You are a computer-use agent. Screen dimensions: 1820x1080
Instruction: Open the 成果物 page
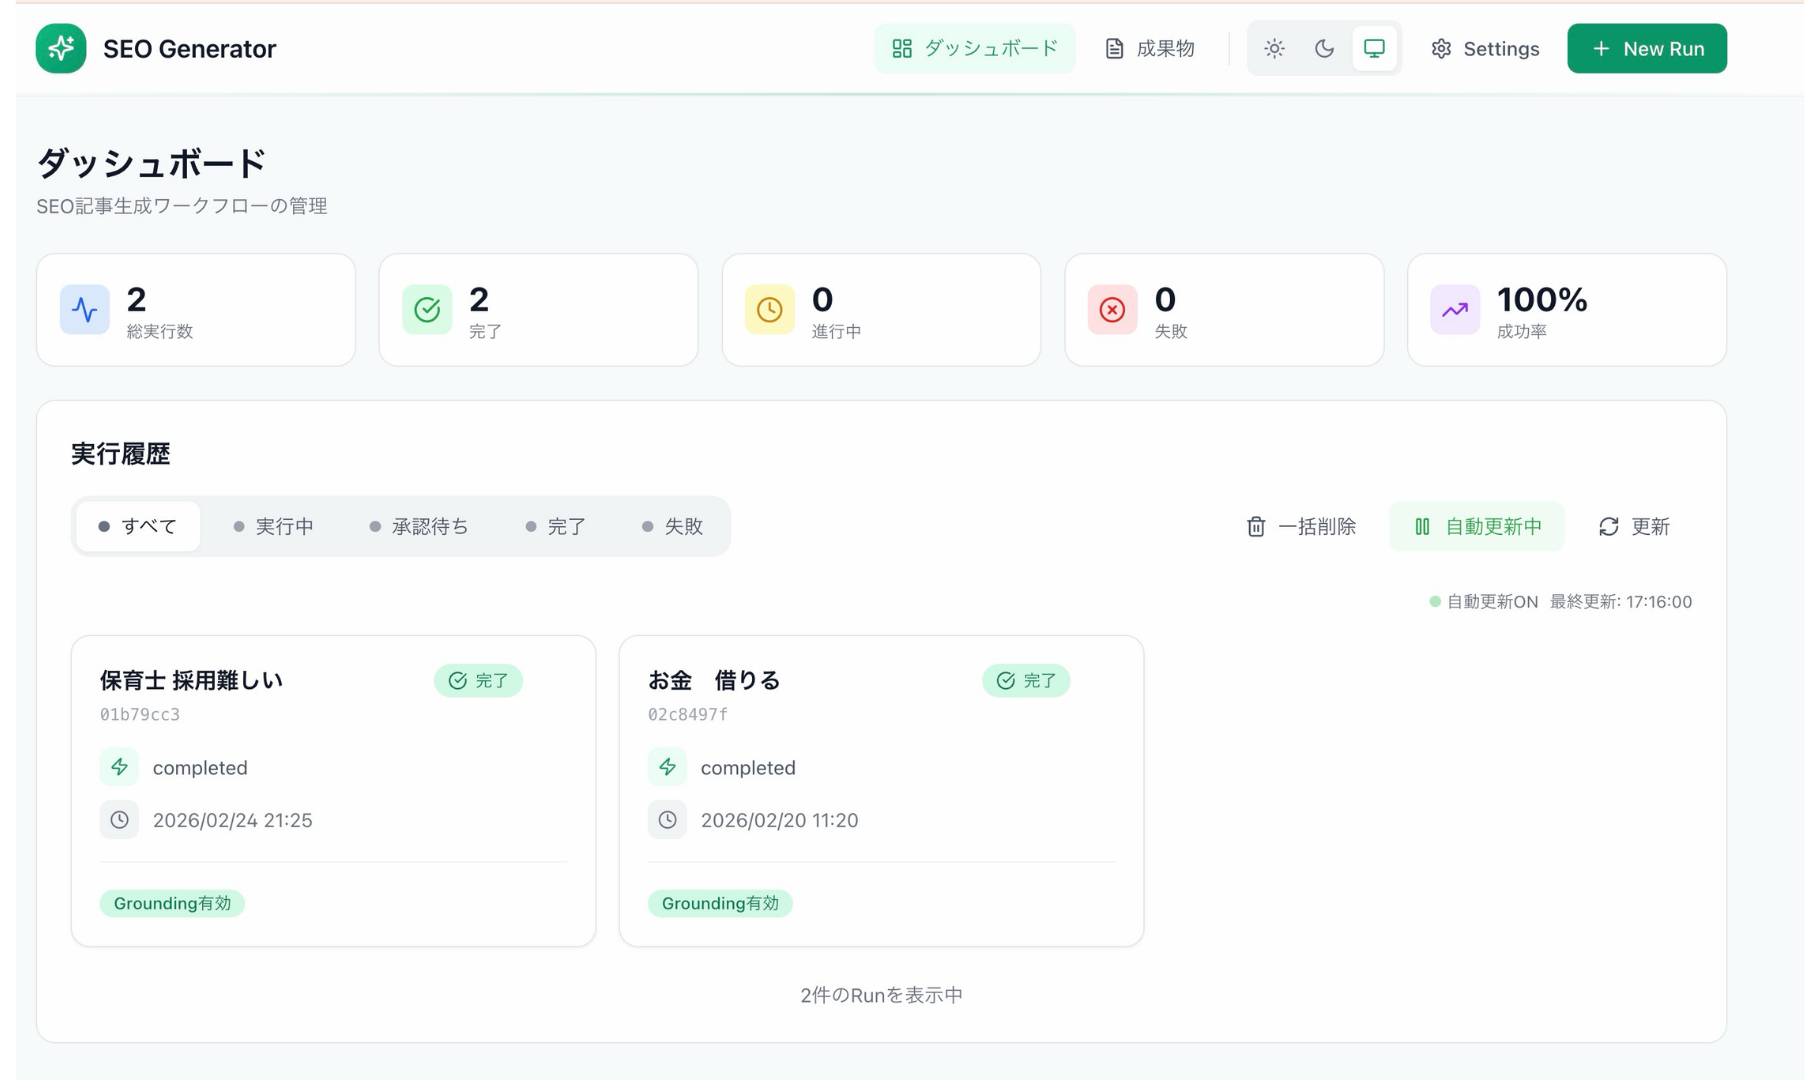tap(1150, 48)
